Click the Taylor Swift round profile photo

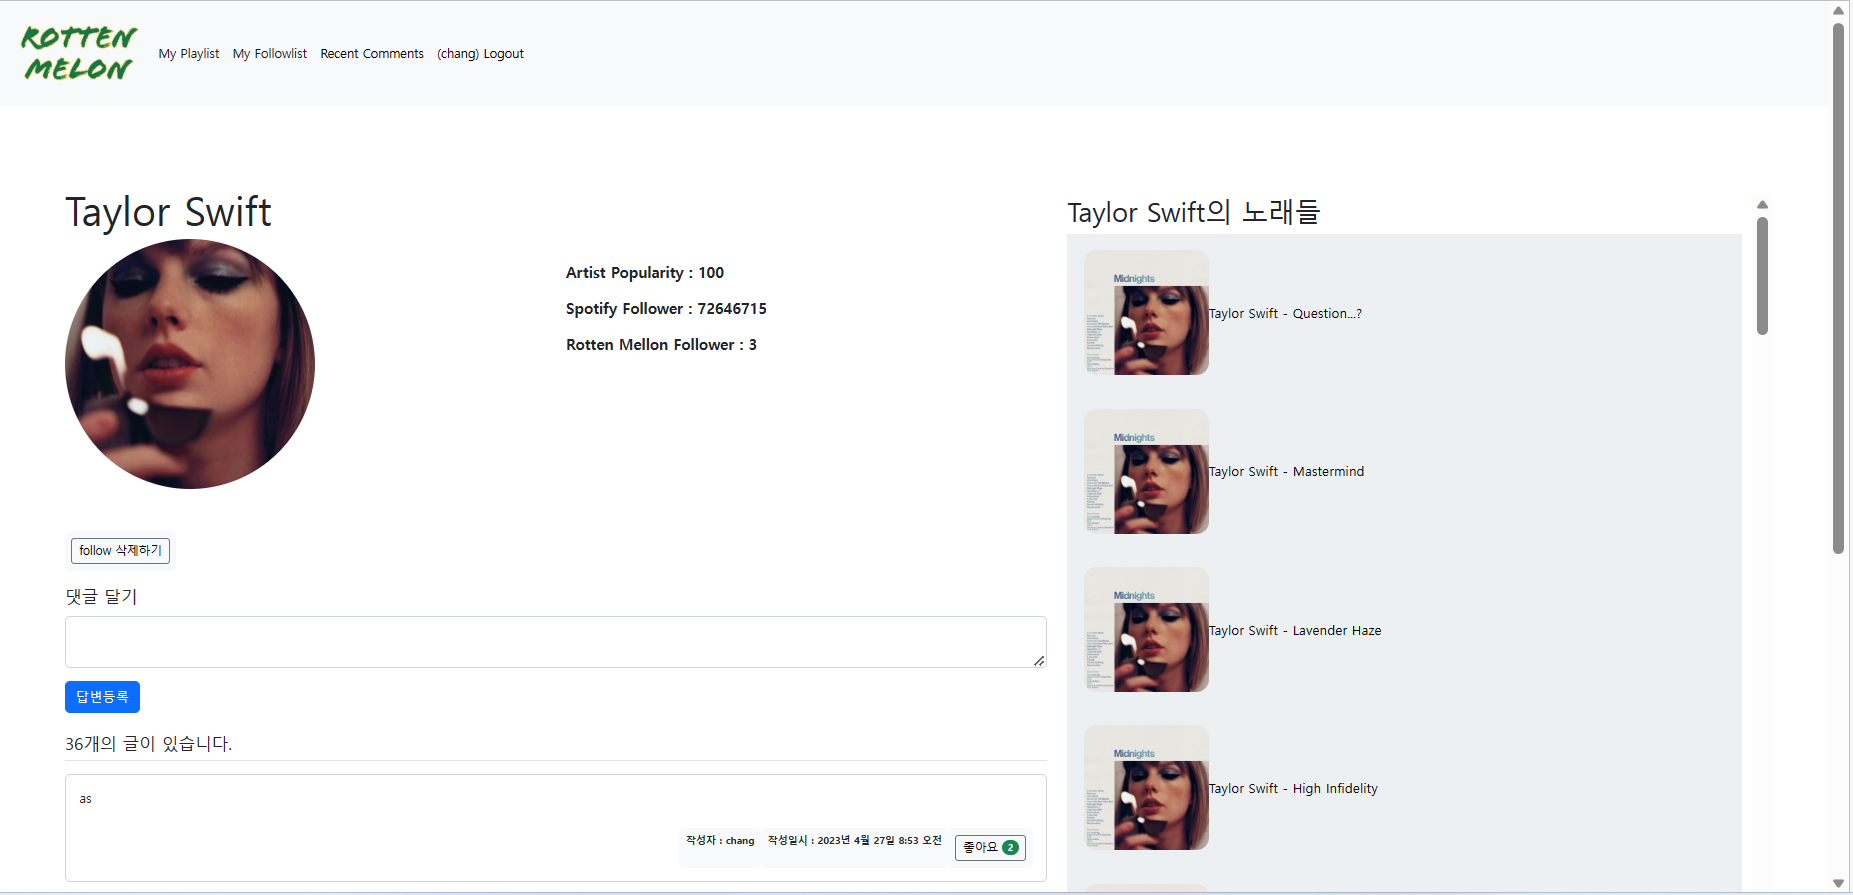(x=190, y=364)
